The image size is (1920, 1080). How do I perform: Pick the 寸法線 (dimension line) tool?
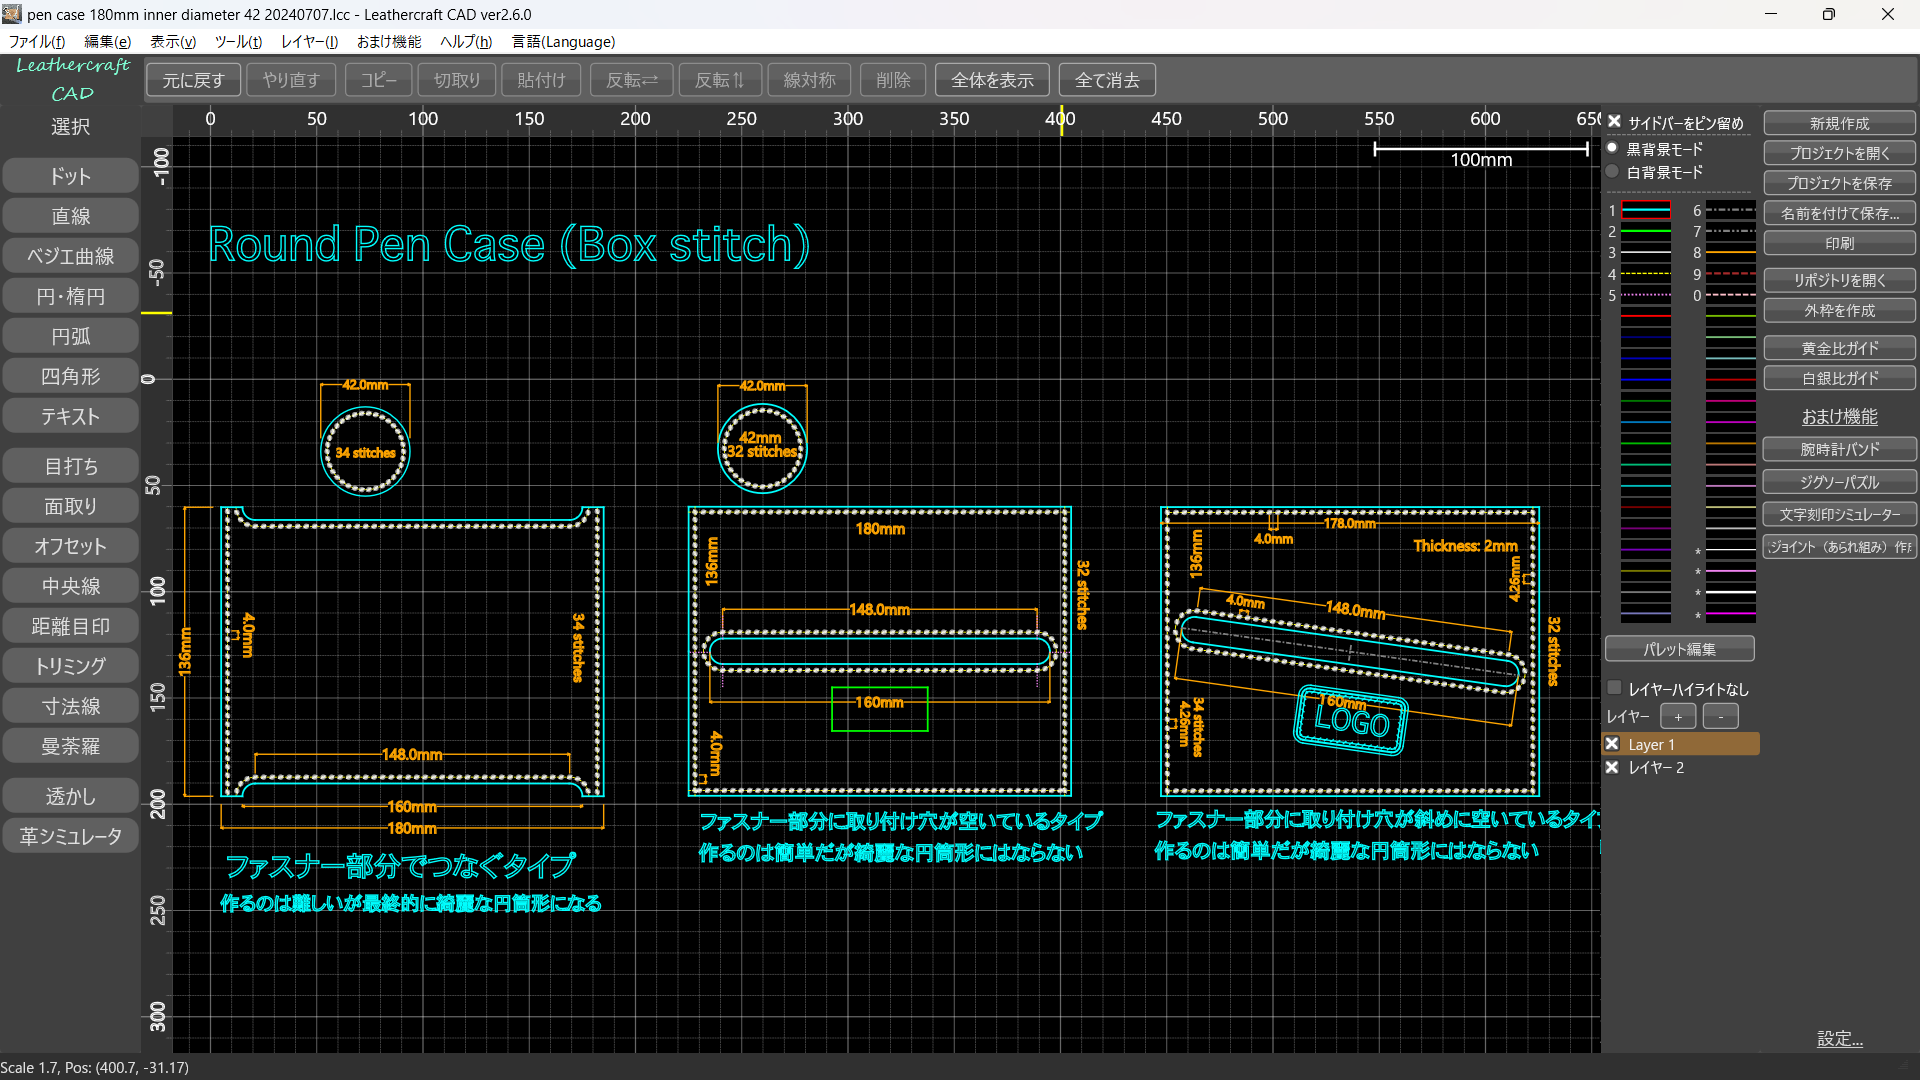tap(70, 706)
